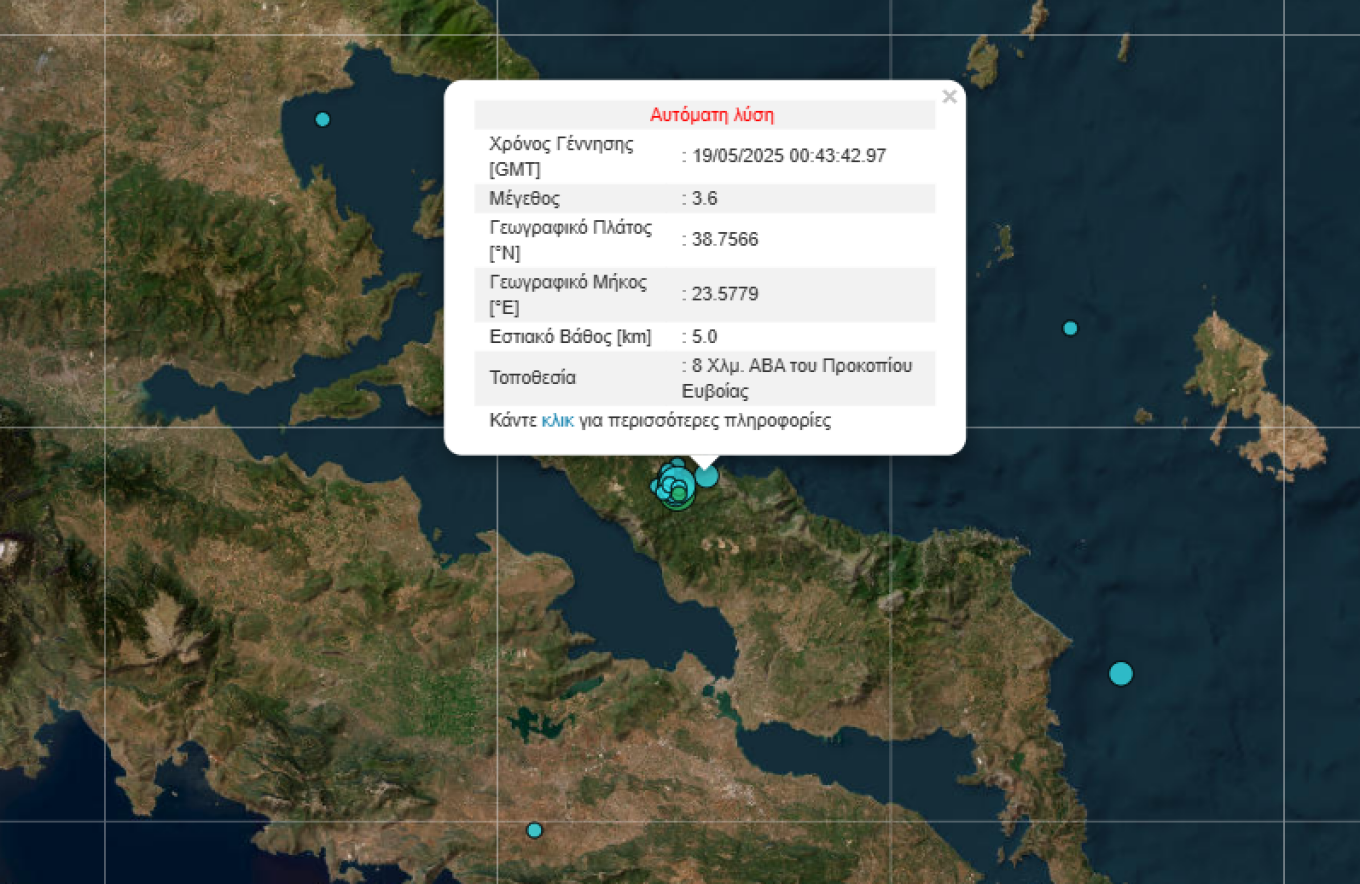Open the 'κλικ' more-information link
The height and width of the screenshot is (884, 1360).
click(557, 421)
